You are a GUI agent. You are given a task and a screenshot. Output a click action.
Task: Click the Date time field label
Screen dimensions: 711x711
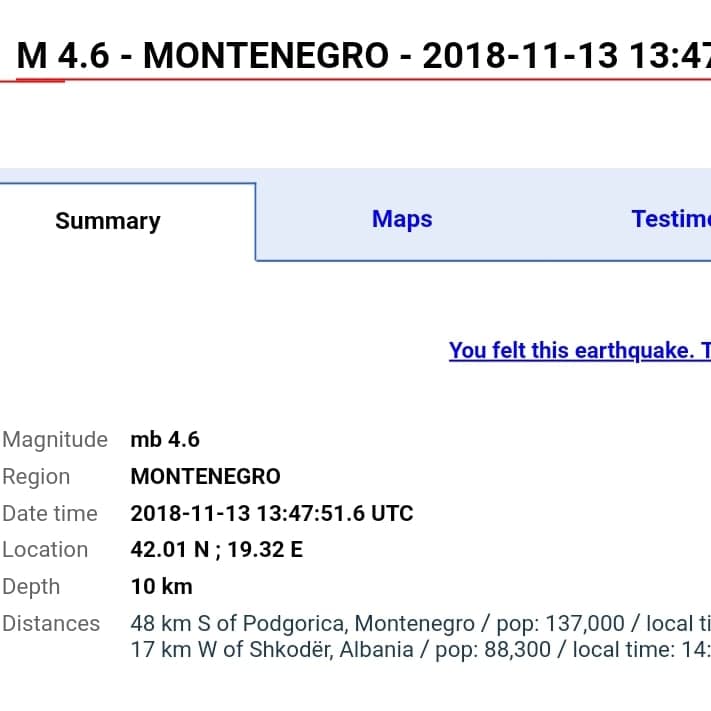(x=50, y=513)
